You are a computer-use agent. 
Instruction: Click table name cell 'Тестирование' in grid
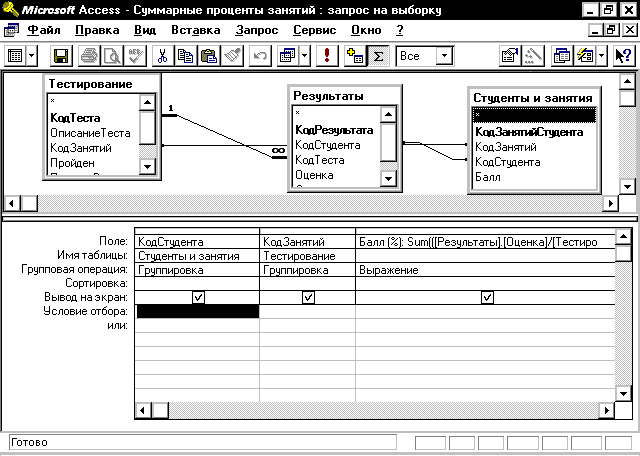coord(307,256)
